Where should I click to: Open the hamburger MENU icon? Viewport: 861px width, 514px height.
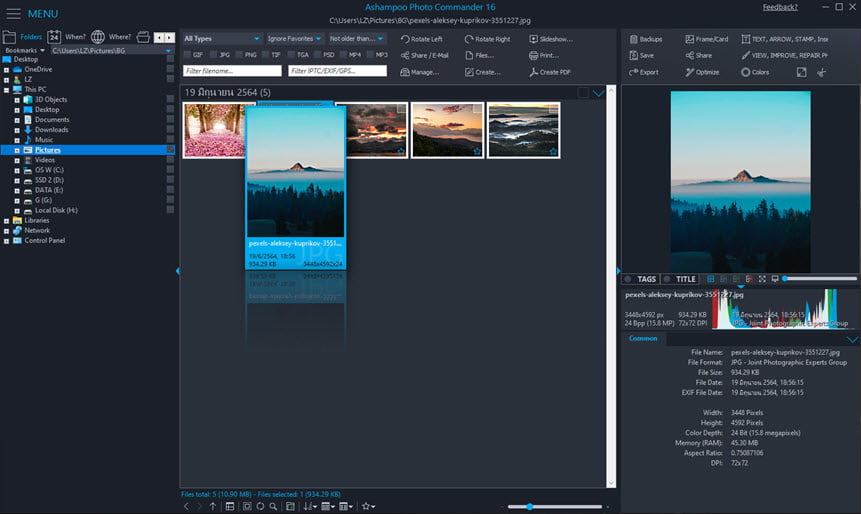point(13,13)
